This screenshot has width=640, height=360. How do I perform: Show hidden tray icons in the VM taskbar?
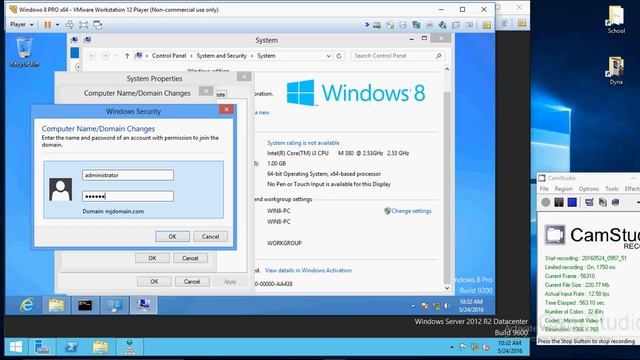413,306
